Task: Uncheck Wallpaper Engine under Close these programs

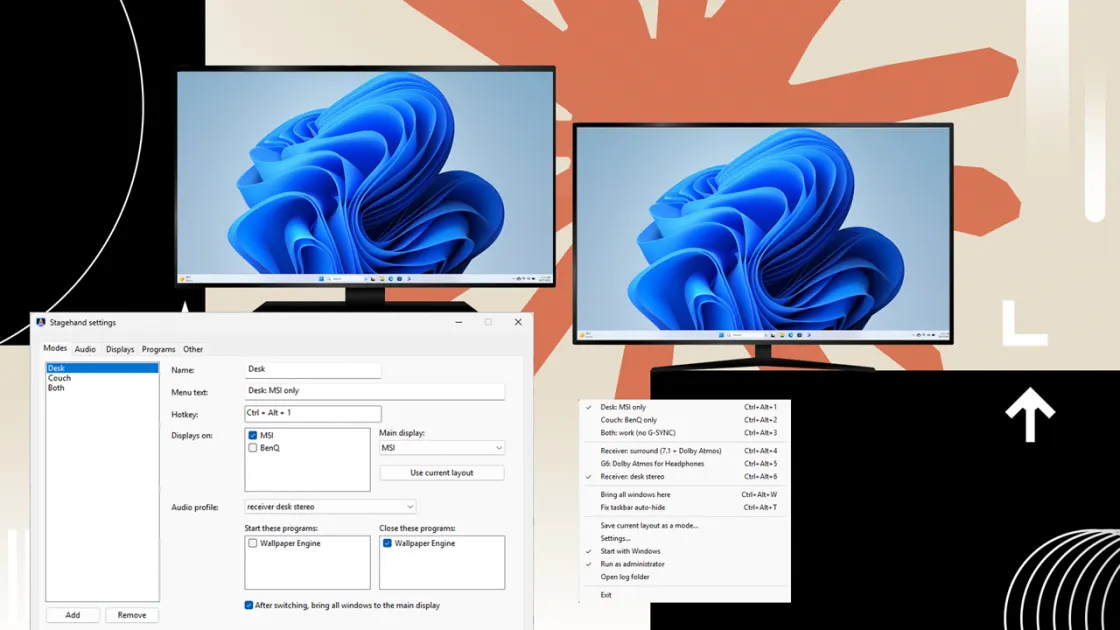Action: pyautogui.click(x=387, y=544)
